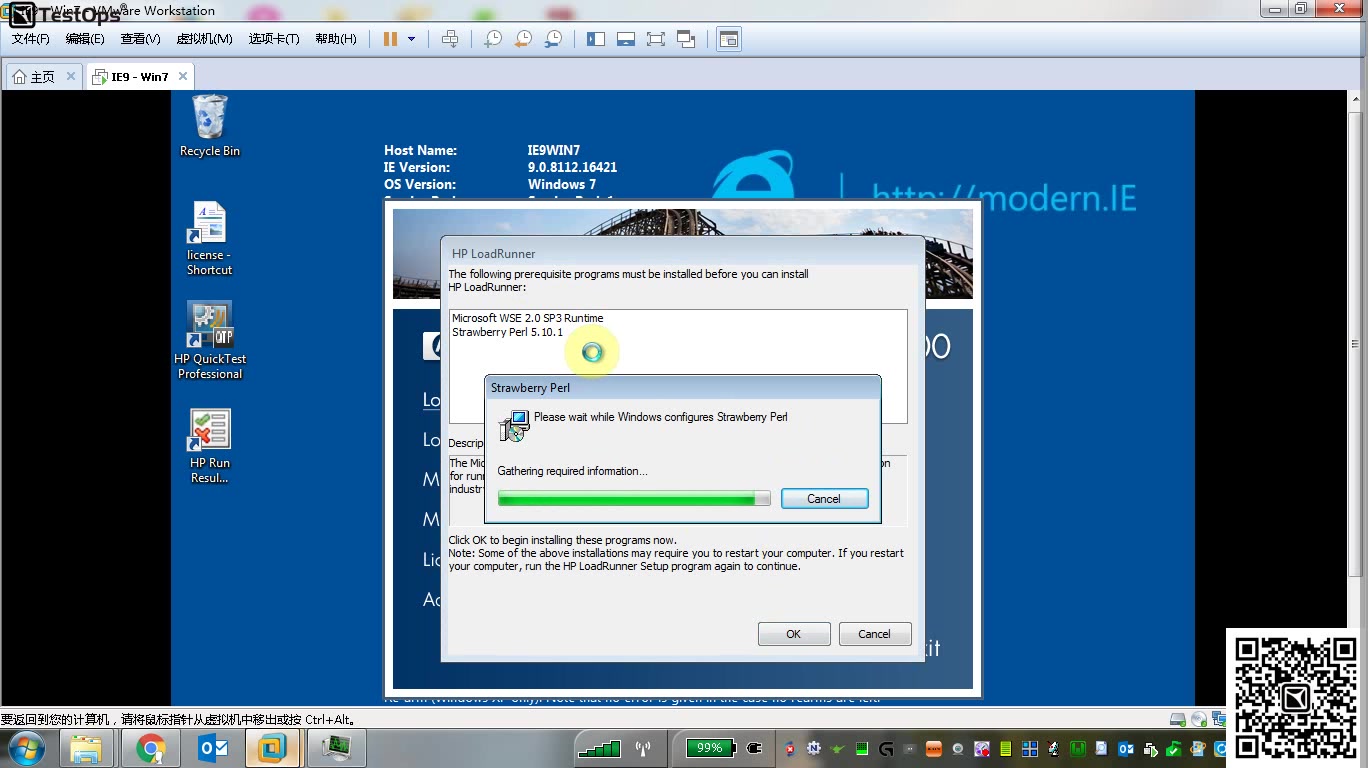Switch to Unity mode icon
The height and width of the screenshot is (768, 1368).
(686, 39)
